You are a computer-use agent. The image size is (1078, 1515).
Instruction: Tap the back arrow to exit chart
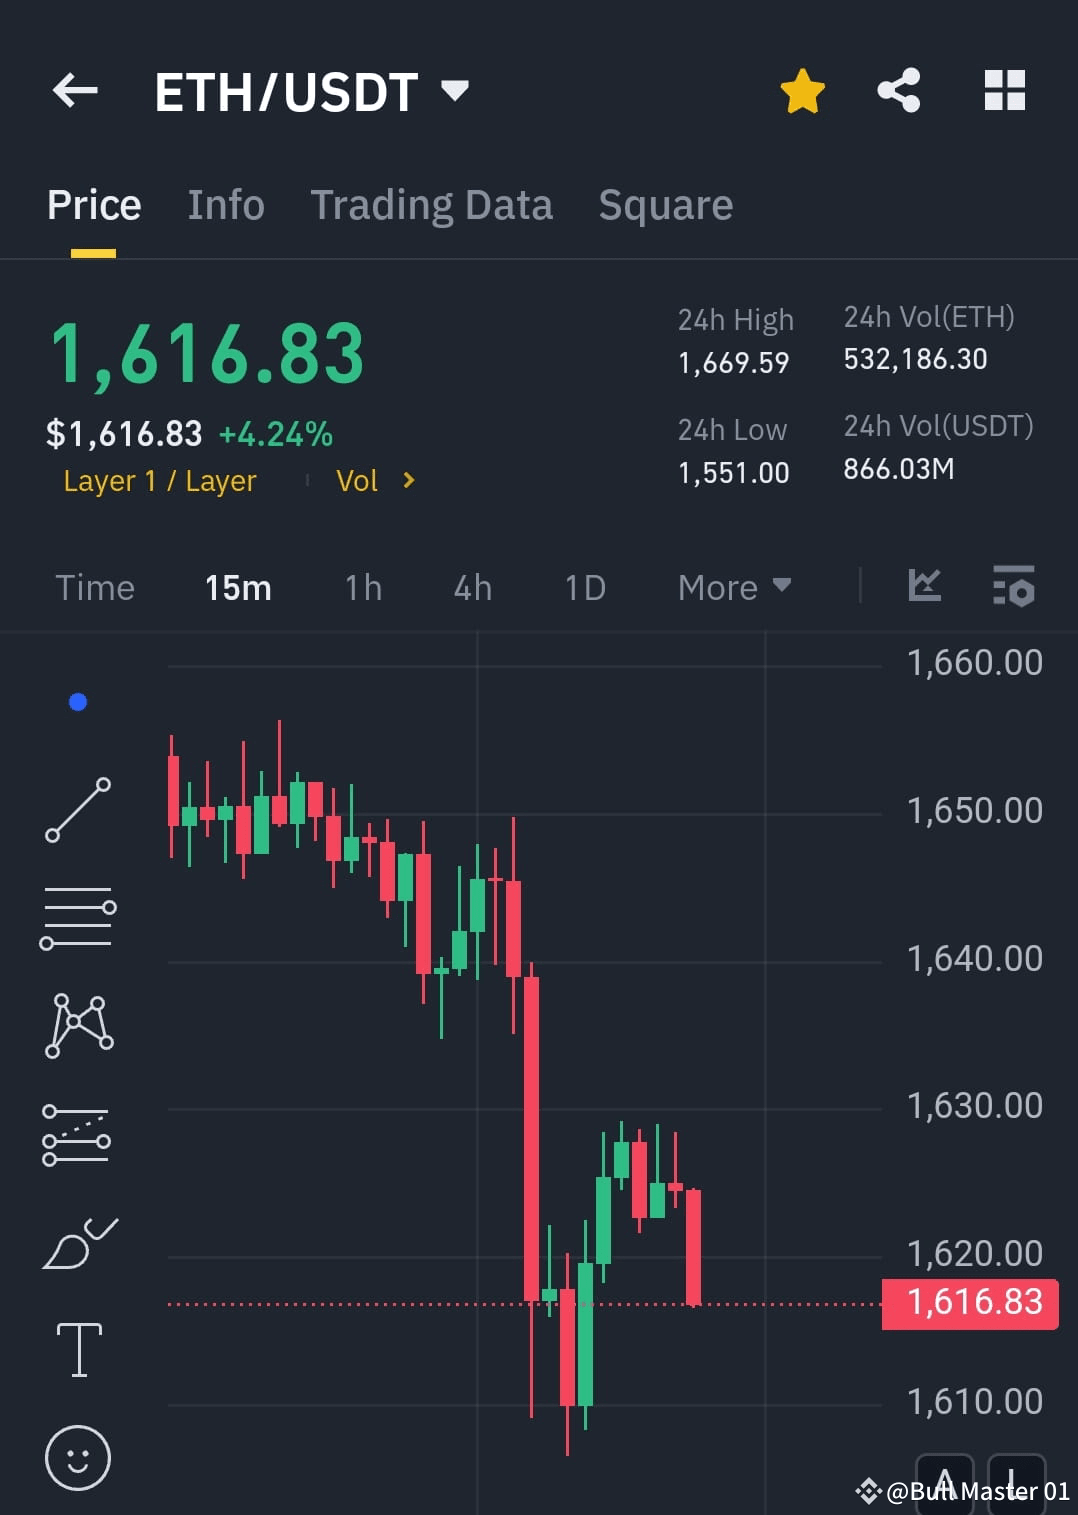(75, 90)
